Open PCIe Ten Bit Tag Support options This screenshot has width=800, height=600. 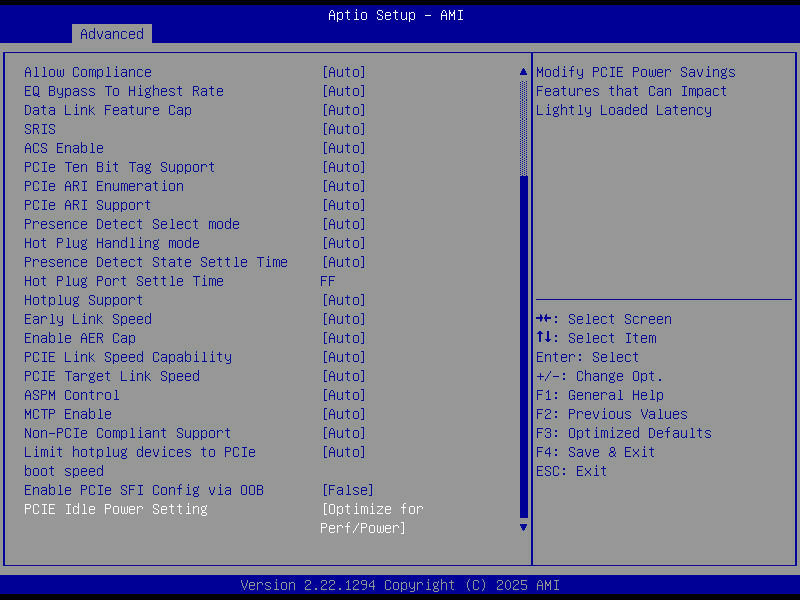pos(344,166)
